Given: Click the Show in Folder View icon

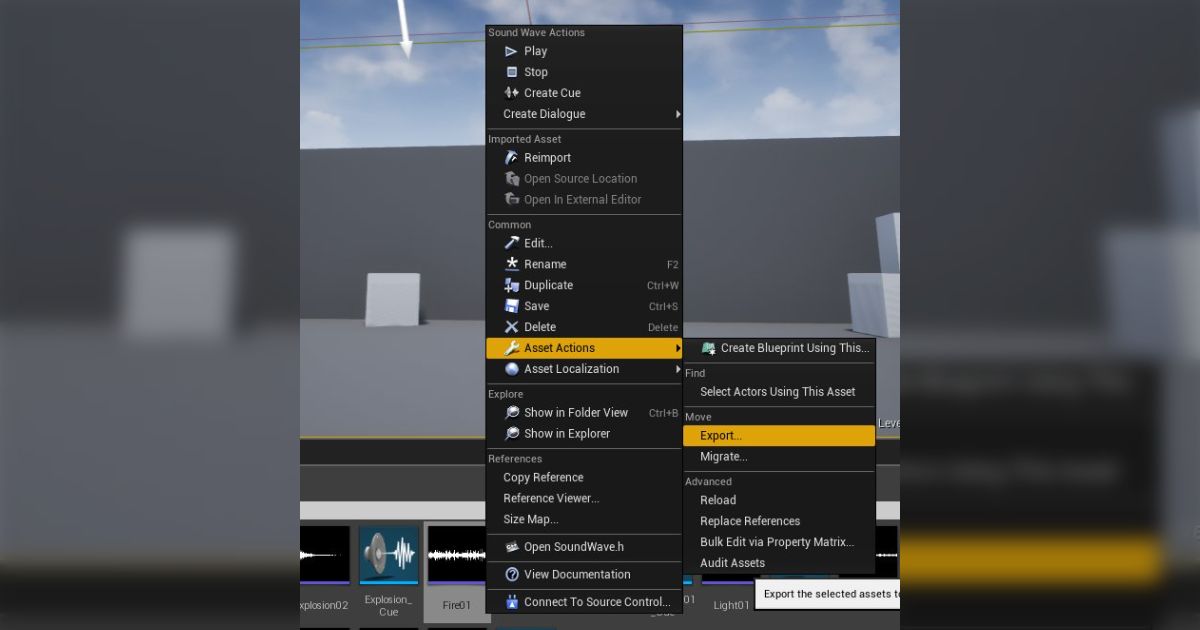Looking at the screenshot, I should tap(512, 412).
